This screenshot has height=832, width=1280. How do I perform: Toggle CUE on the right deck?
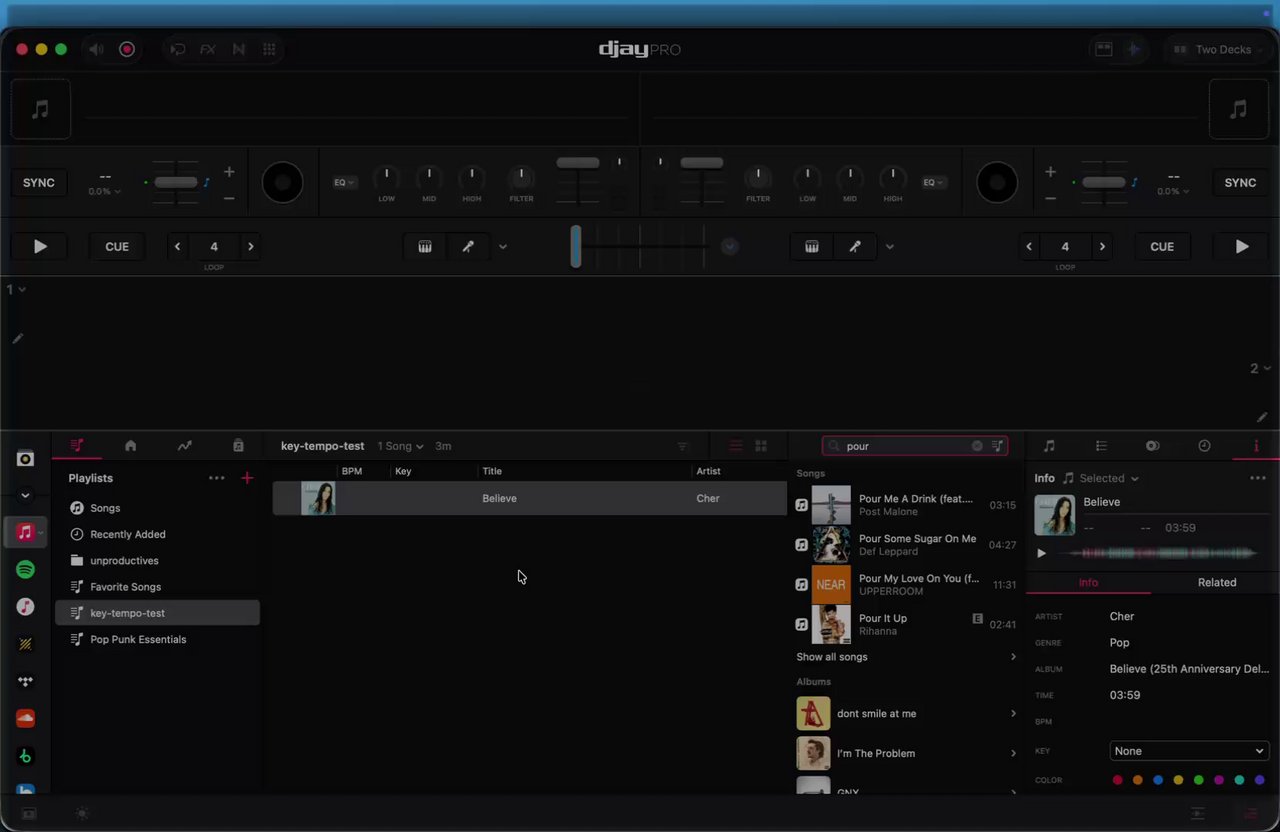click(1162, 247)
